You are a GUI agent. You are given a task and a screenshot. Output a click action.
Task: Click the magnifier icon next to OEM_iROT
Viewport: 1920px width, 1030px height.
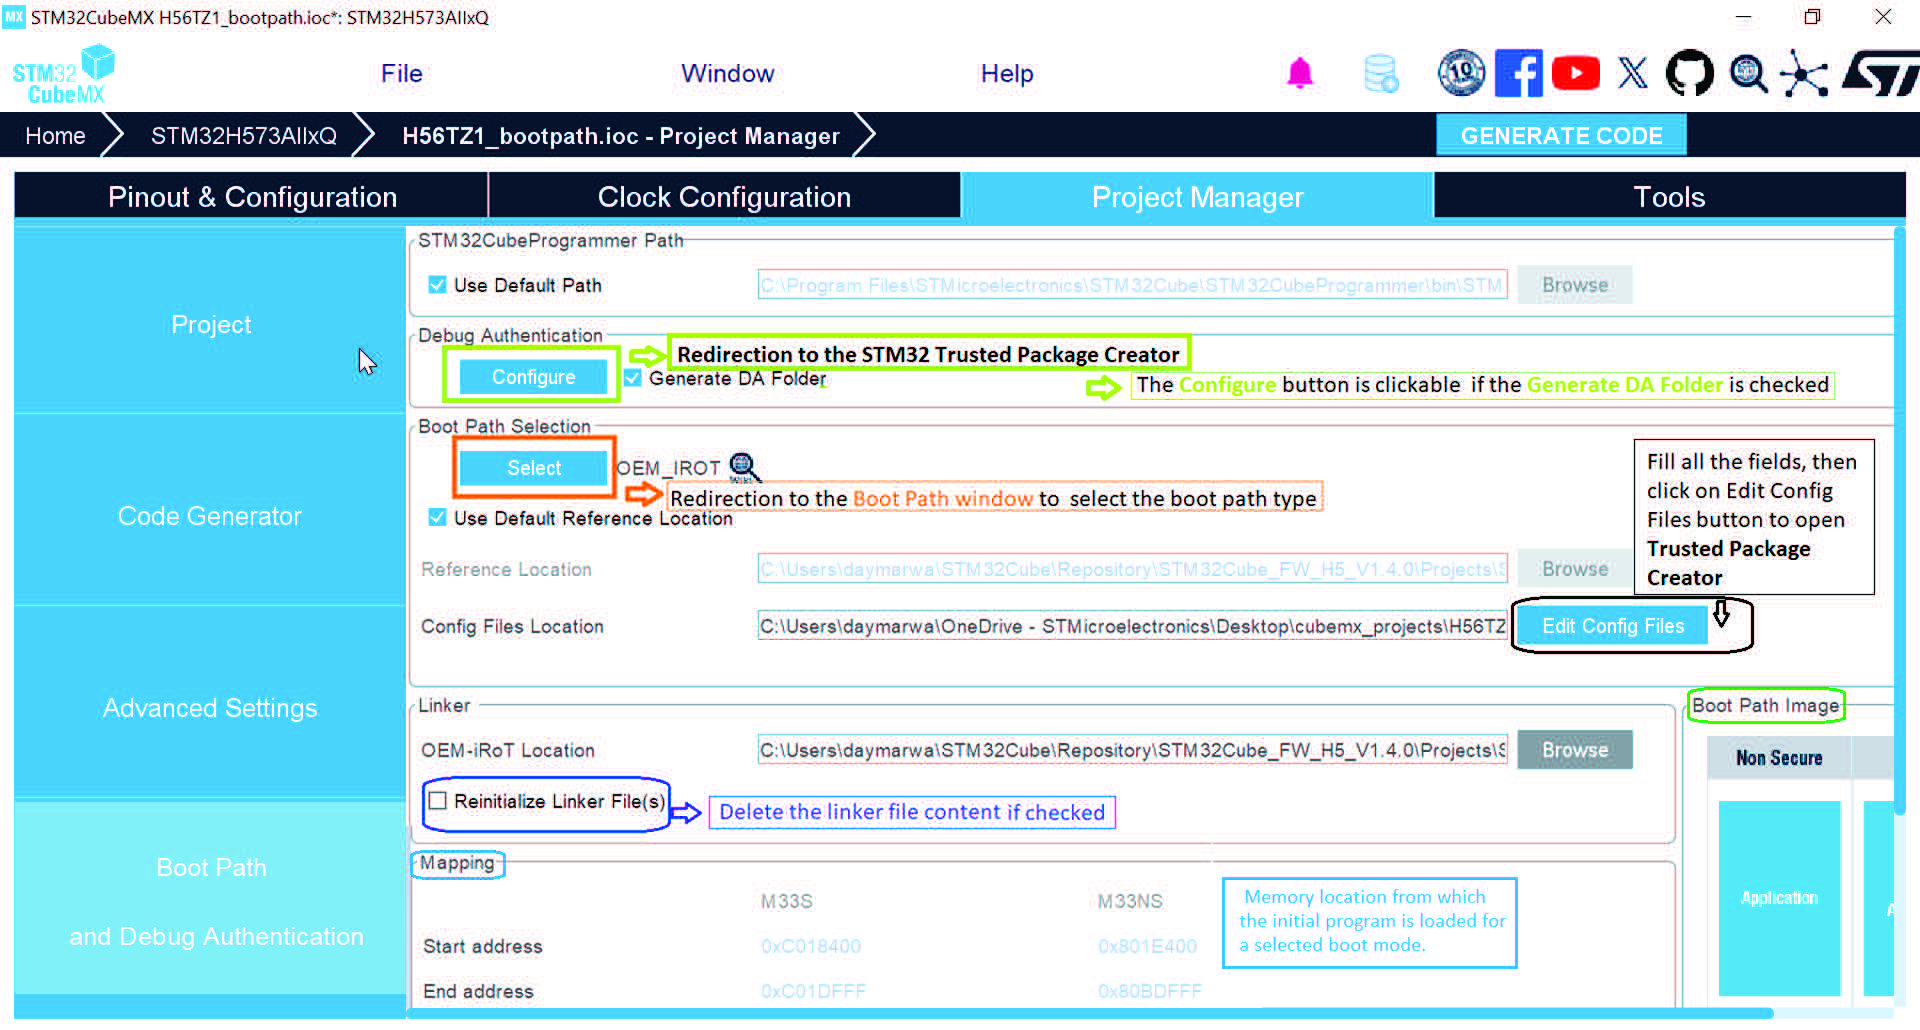(744, 467)
